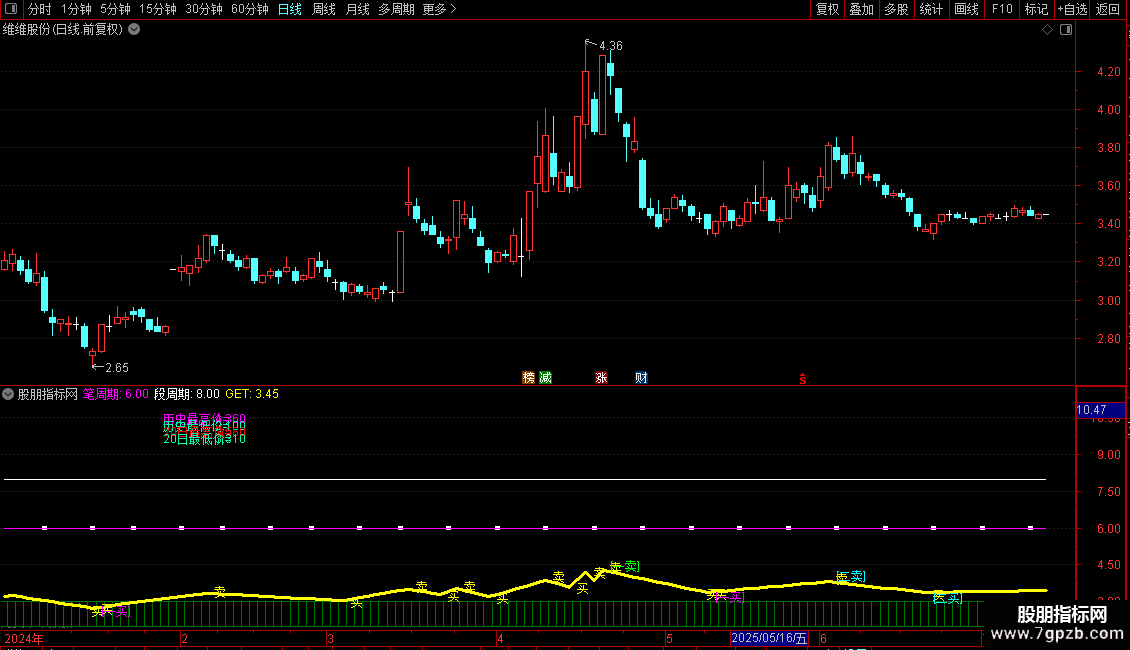Open the 多周期 multi-period view
This screenshot has height=650, width=1130.
point(396,9)
